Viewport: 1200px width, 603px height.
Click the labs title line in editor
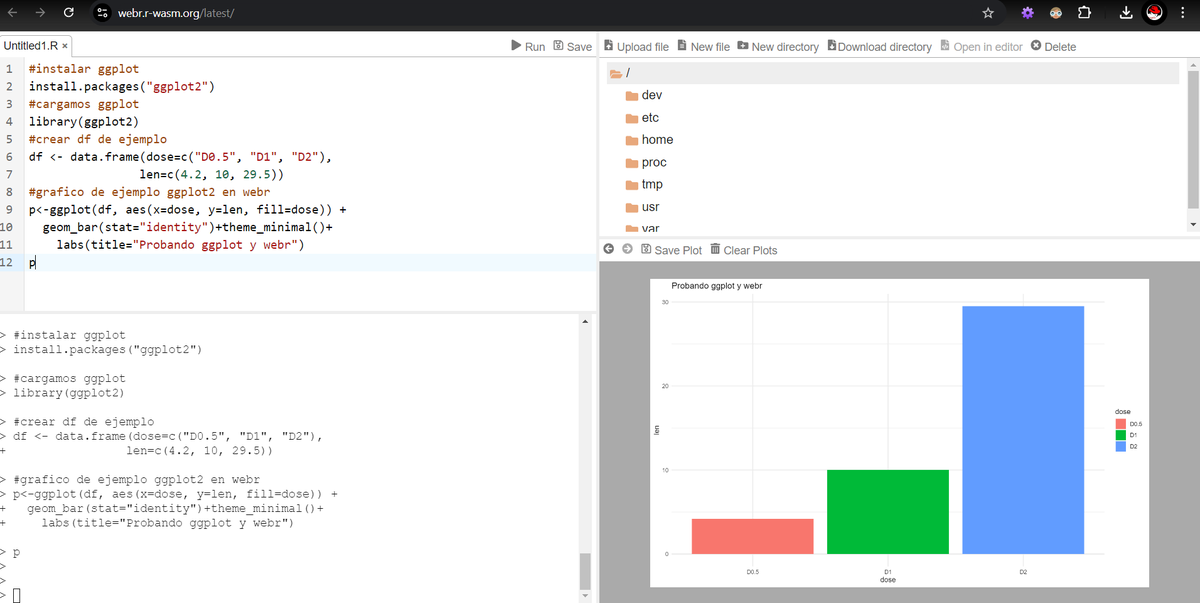point(180,245)
